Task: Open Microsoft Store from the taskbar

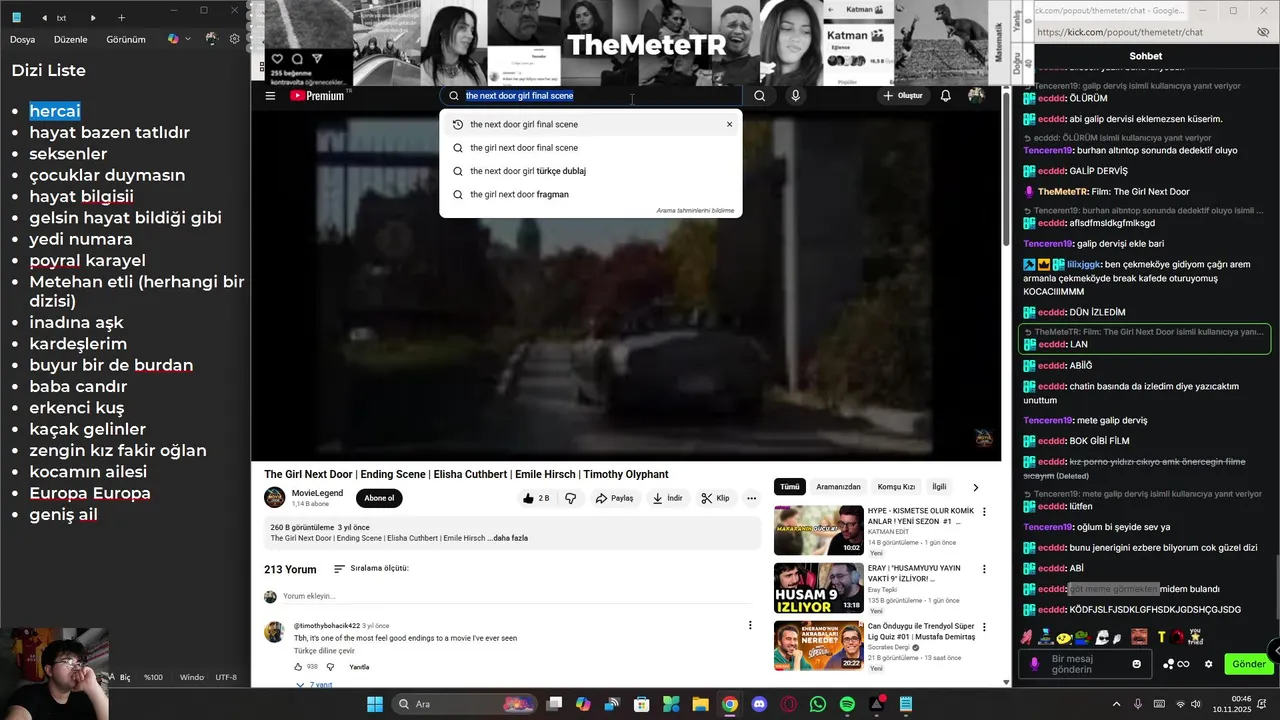Action: pos(642,704)
